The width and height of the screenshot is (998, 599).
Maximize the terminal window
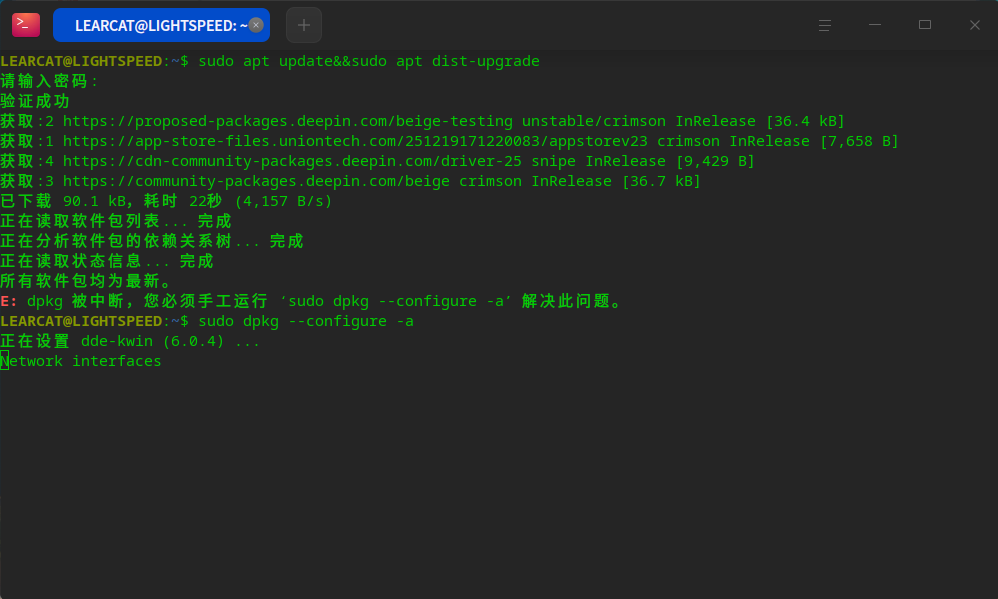point(925,25)
